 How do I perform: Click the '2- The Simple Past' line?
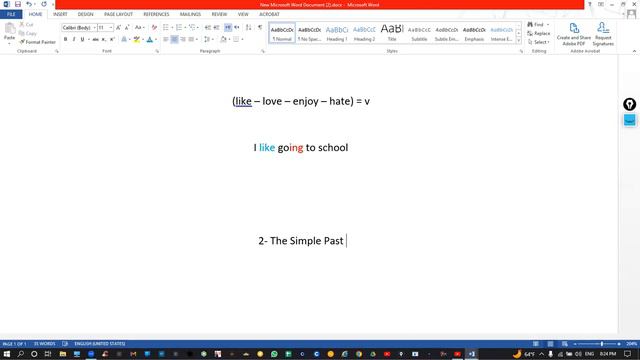(301, 241)
